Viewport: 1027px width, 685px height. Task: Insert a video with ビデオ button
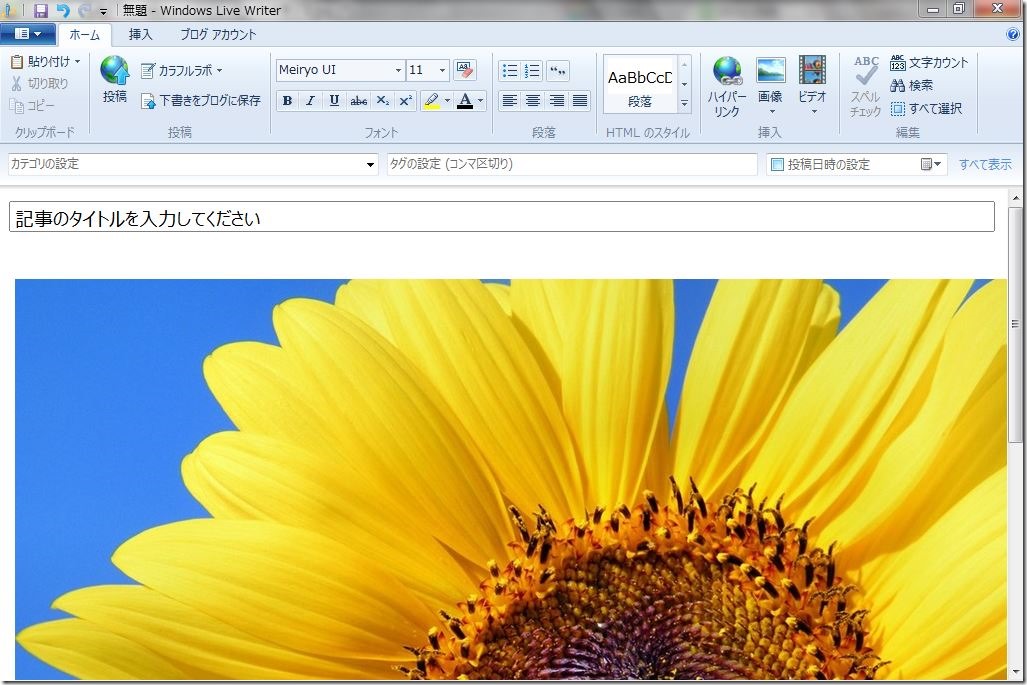point(813,85)
